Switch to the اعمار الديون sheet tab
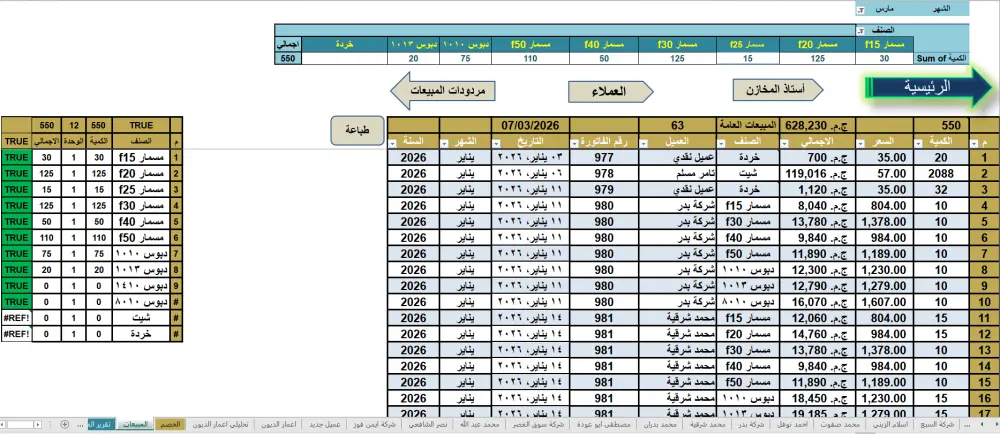Image resolution: width=1000 pixels, height=434 pixels. tap(279, 424)
